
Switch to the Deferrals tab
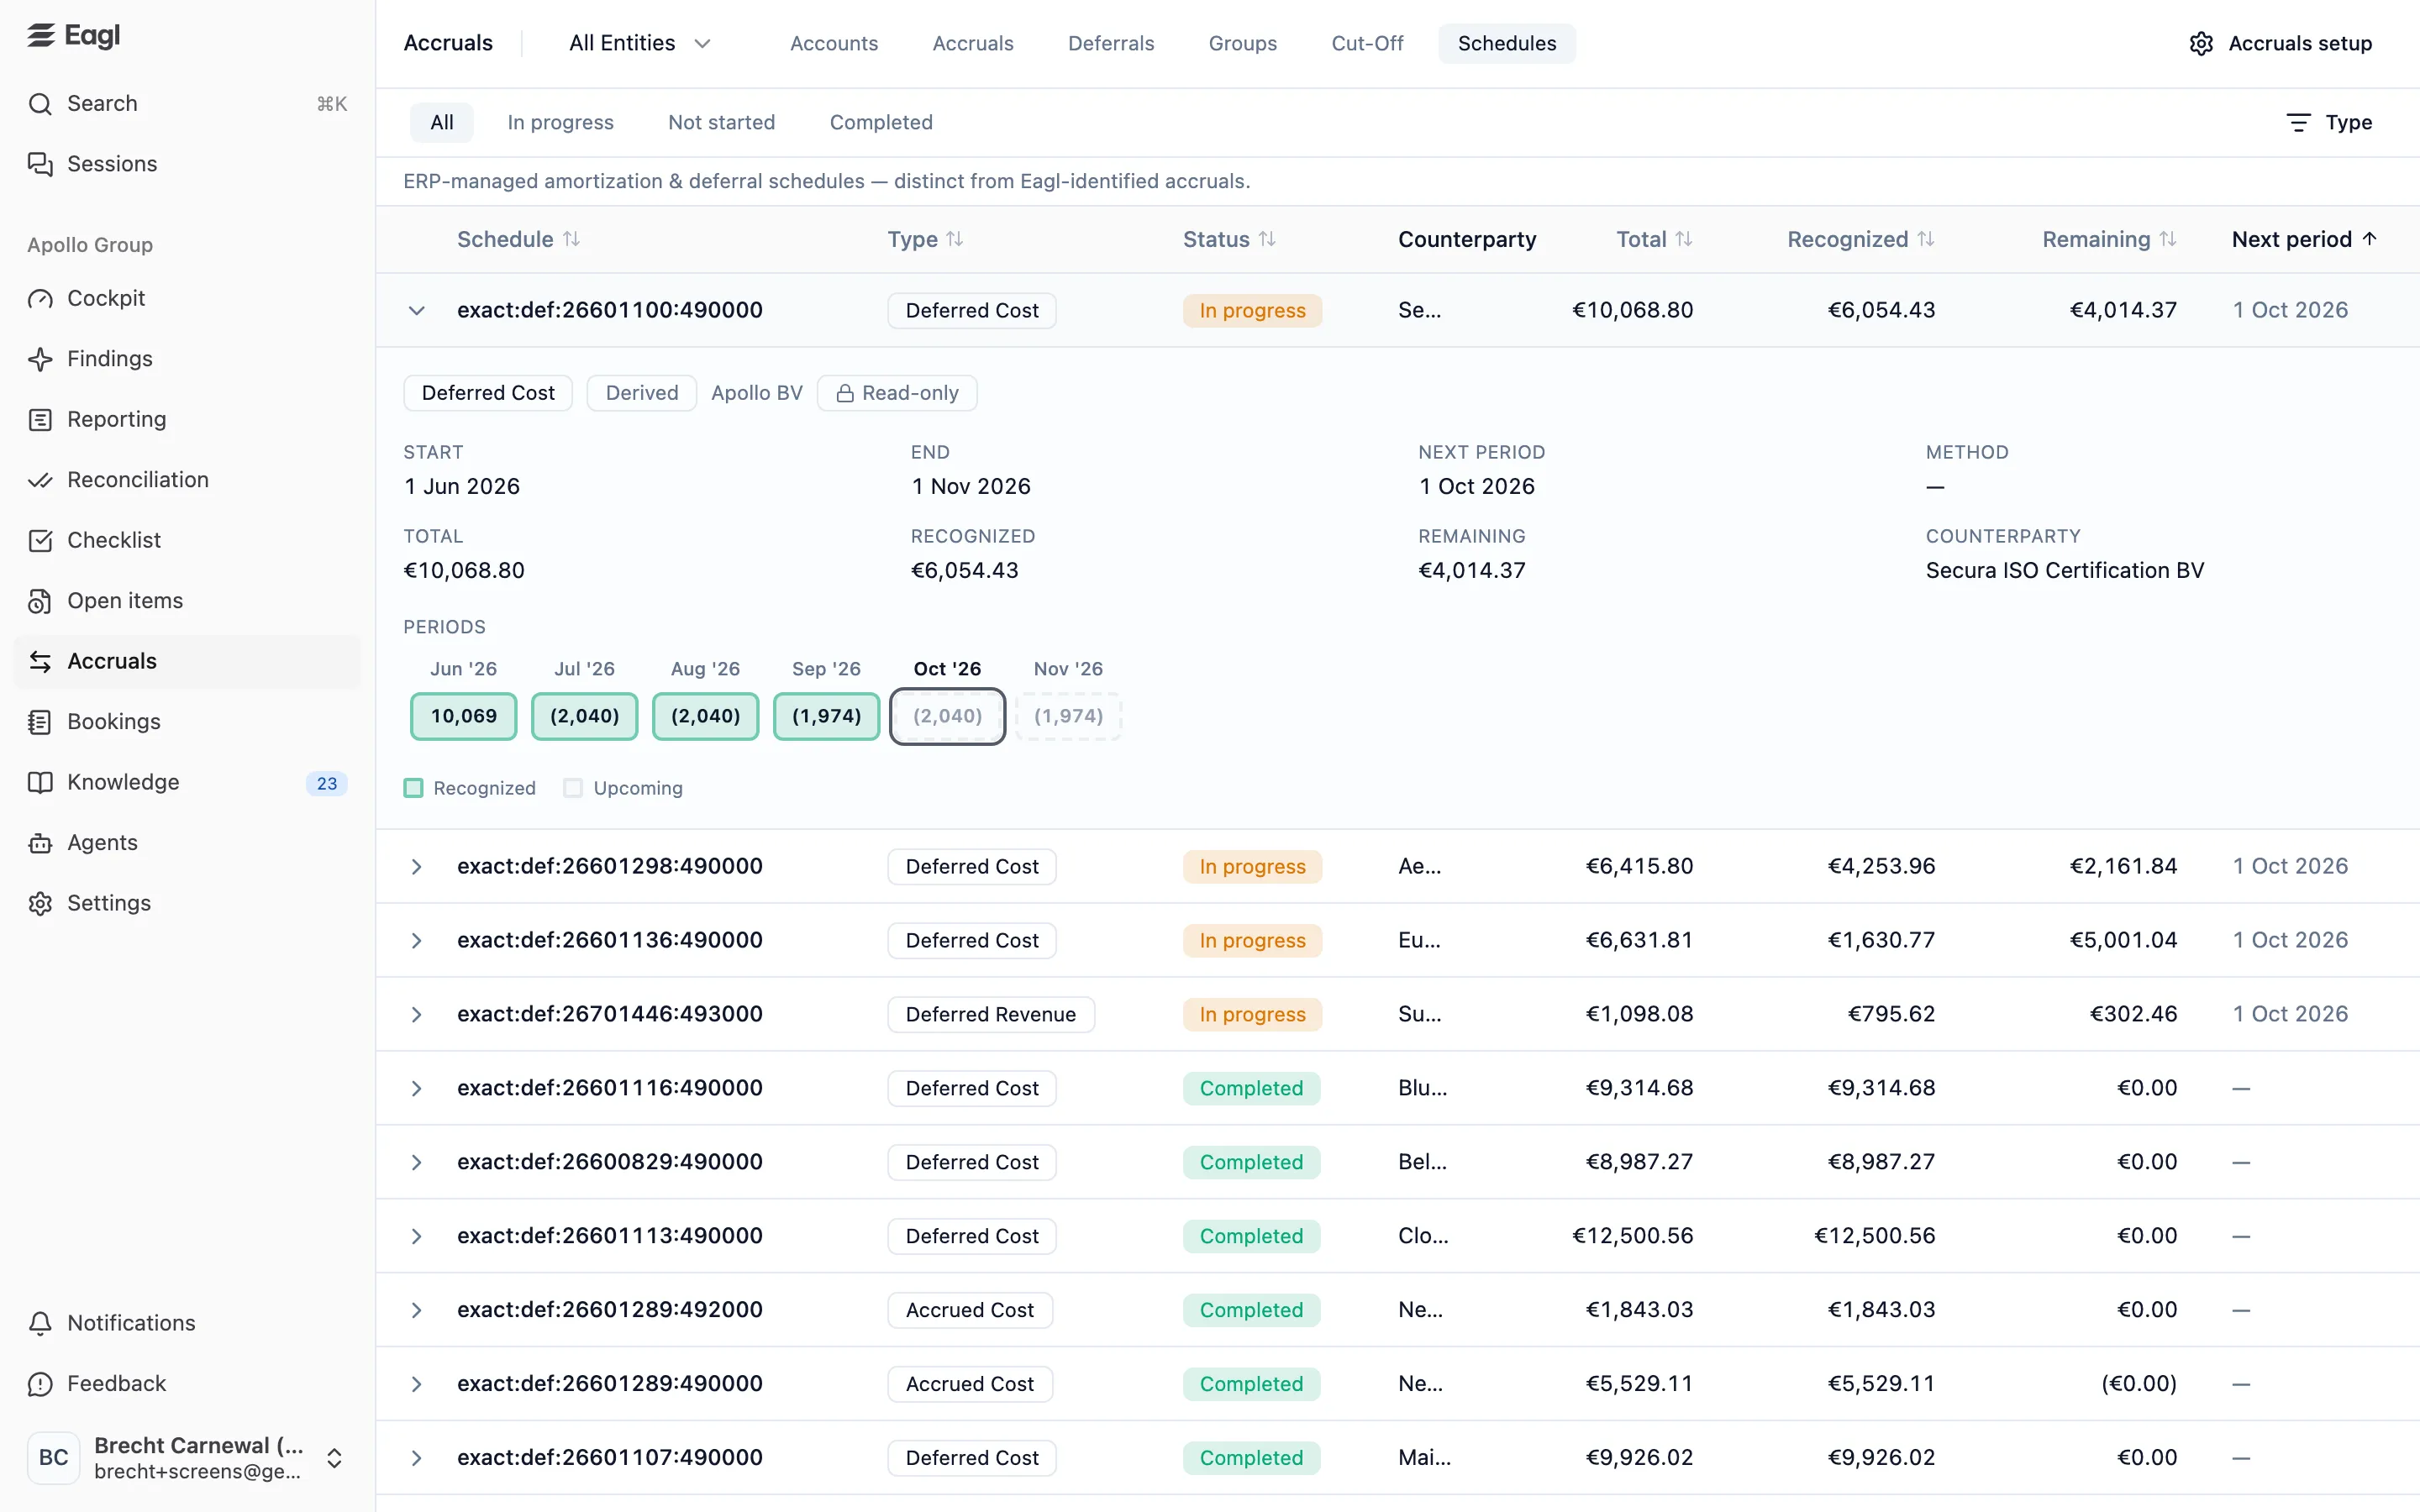point(1111,44)
